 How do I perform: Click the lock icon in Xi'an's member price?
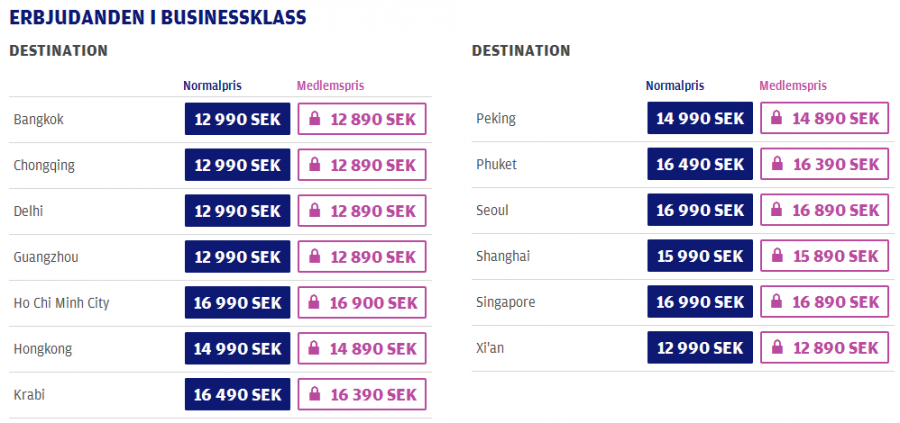tap(777, 348)
